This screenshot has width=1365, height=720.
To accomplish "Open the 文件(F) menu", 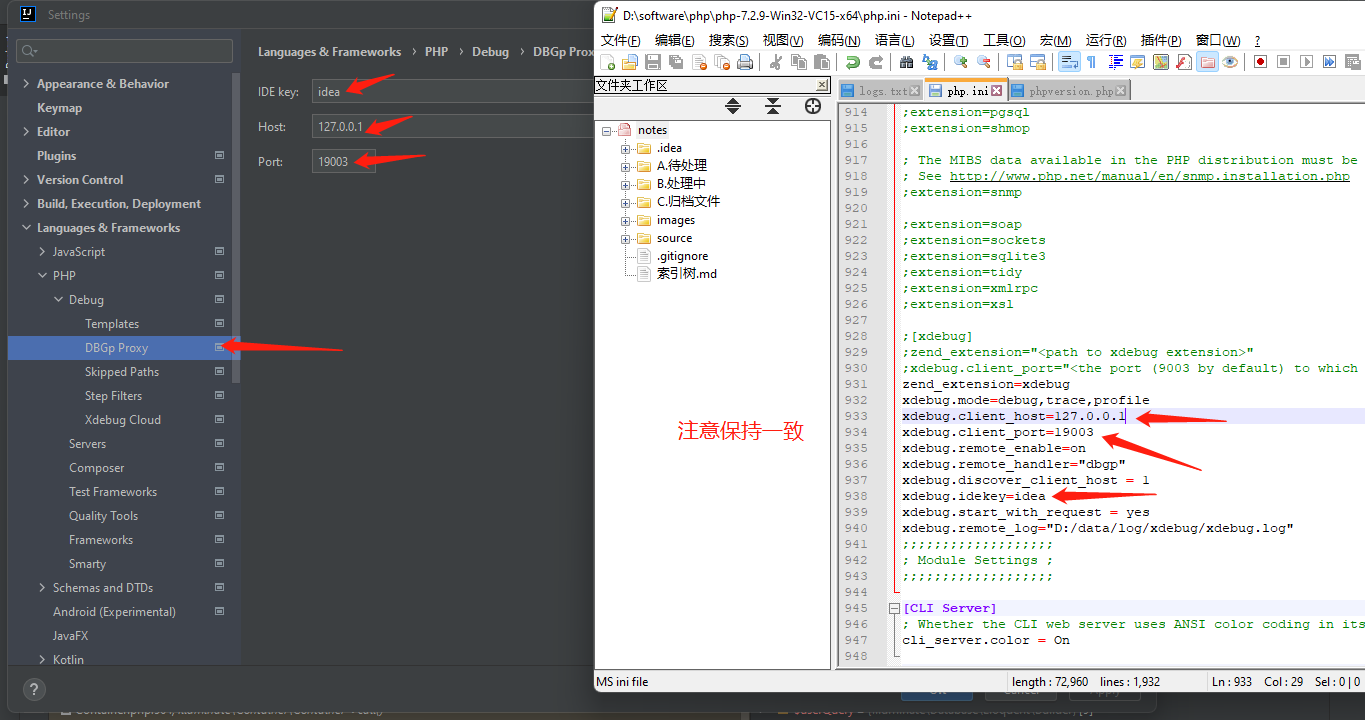I will pos(620,40).
